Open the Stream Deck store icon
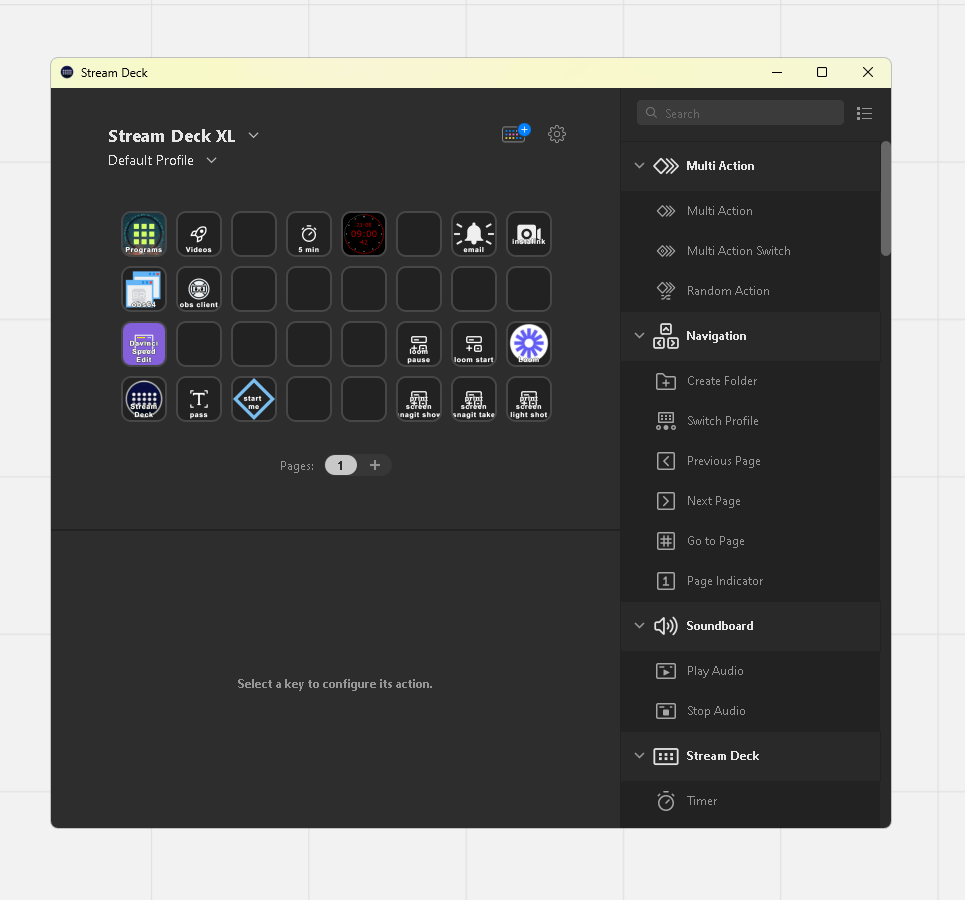This screenshot has width=965, height=900. [x=516, y=133]
